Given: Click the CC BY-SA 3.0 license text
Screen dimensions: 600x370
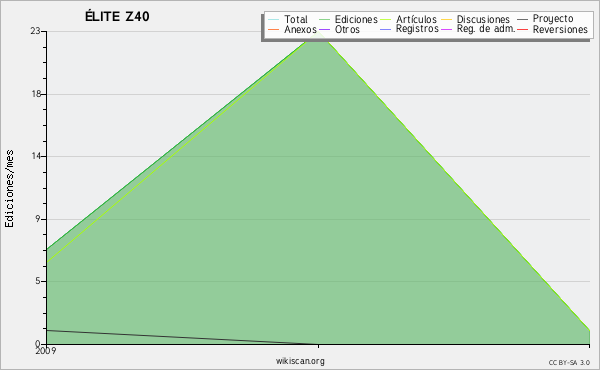Looking at the screenshot, I should tap(569, 363).
